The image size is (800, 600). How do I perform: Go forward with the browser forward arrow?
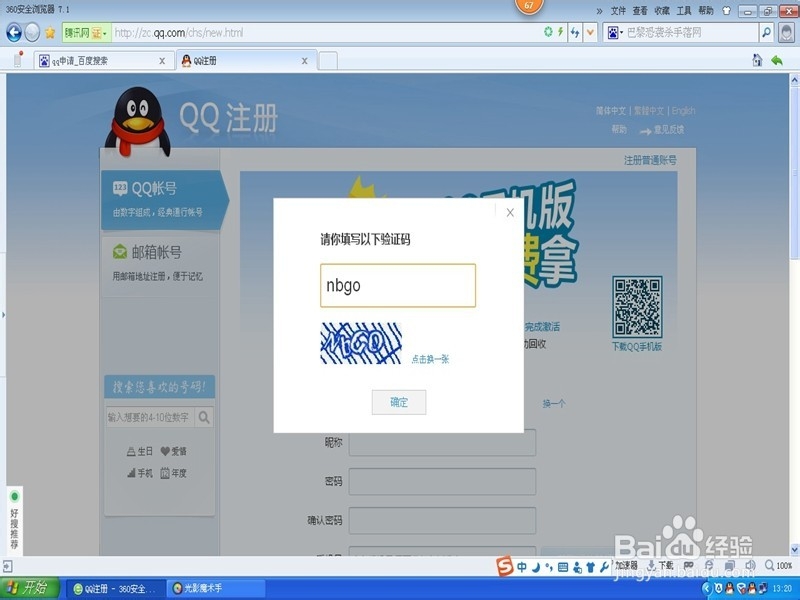click(x=32, y=33)
